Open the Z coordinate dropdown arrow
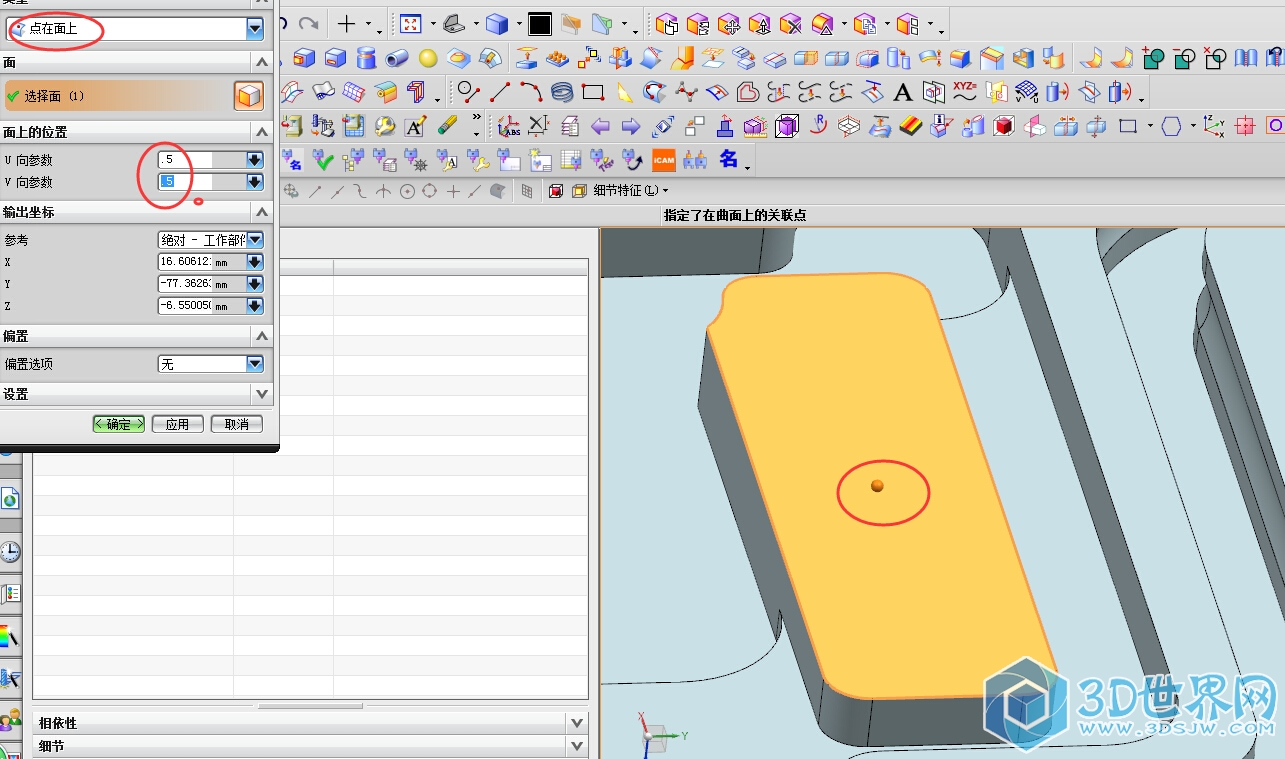1285x759 pixels. tap(255, 306)
